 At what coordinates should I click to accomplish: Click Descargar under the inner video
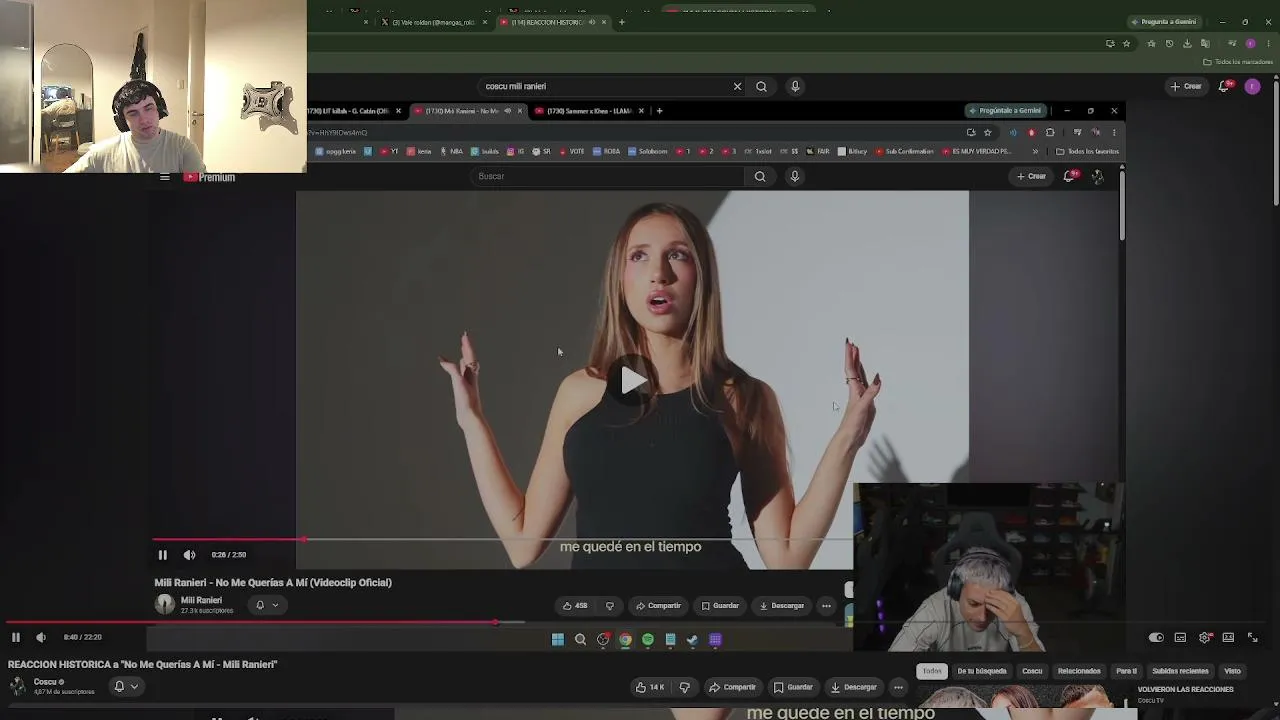coord(782,606)
